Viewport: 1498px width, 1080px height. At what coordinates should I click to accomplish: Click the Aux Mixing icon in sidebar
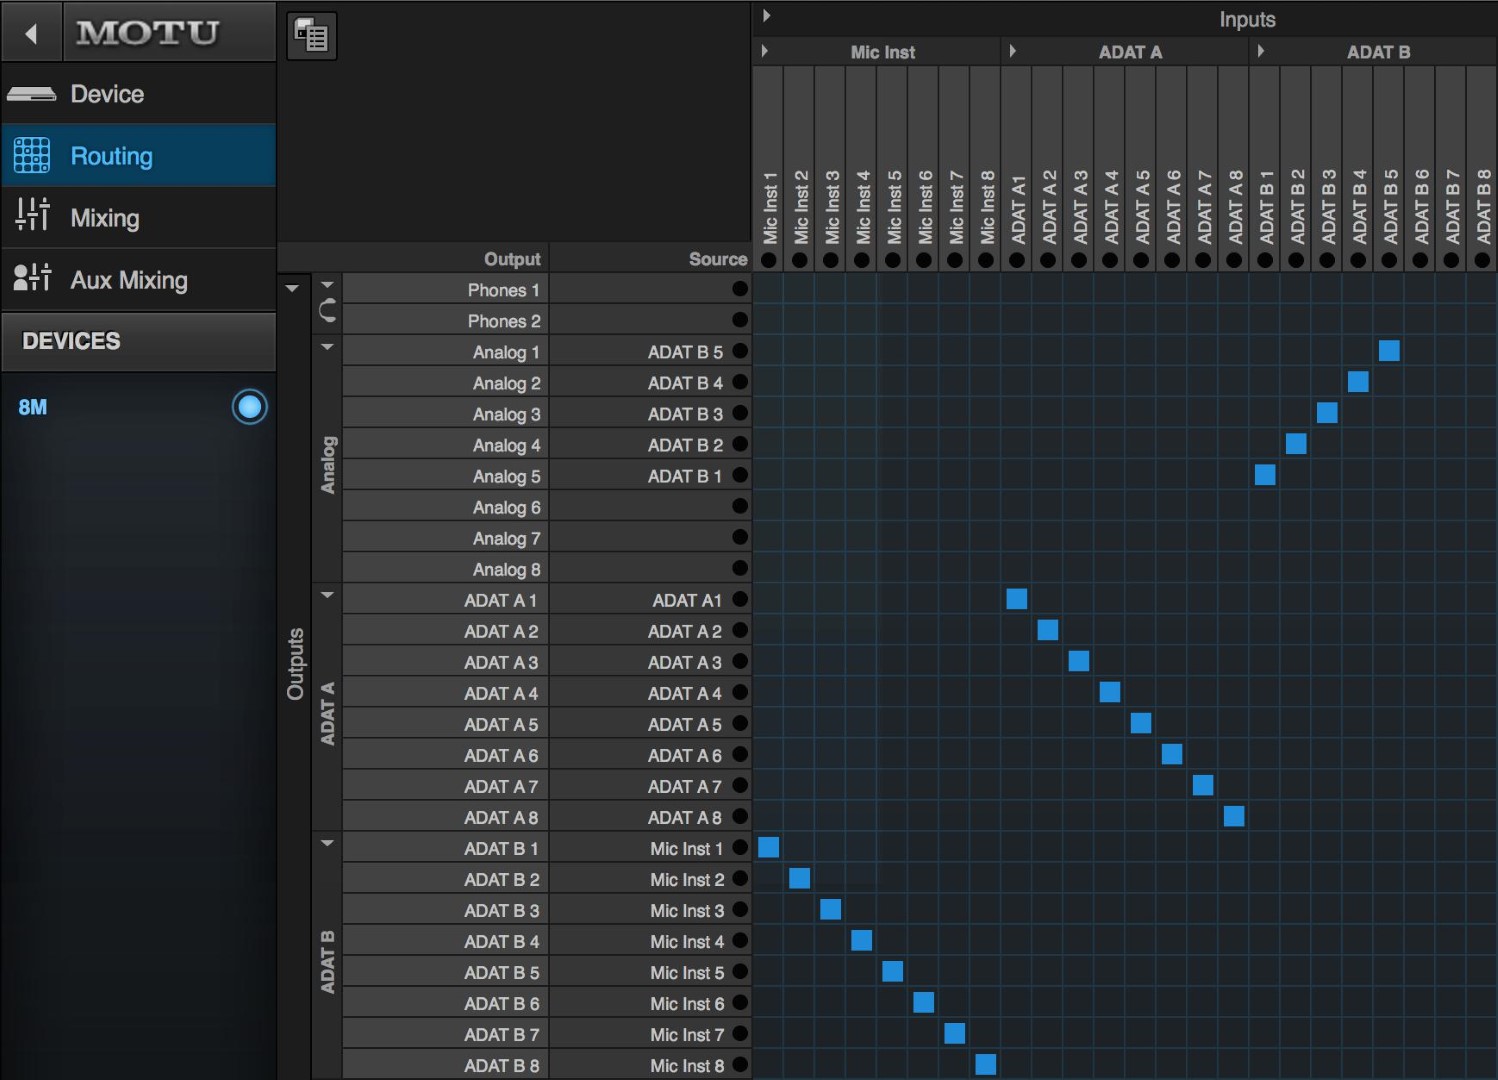coord(31,278)
